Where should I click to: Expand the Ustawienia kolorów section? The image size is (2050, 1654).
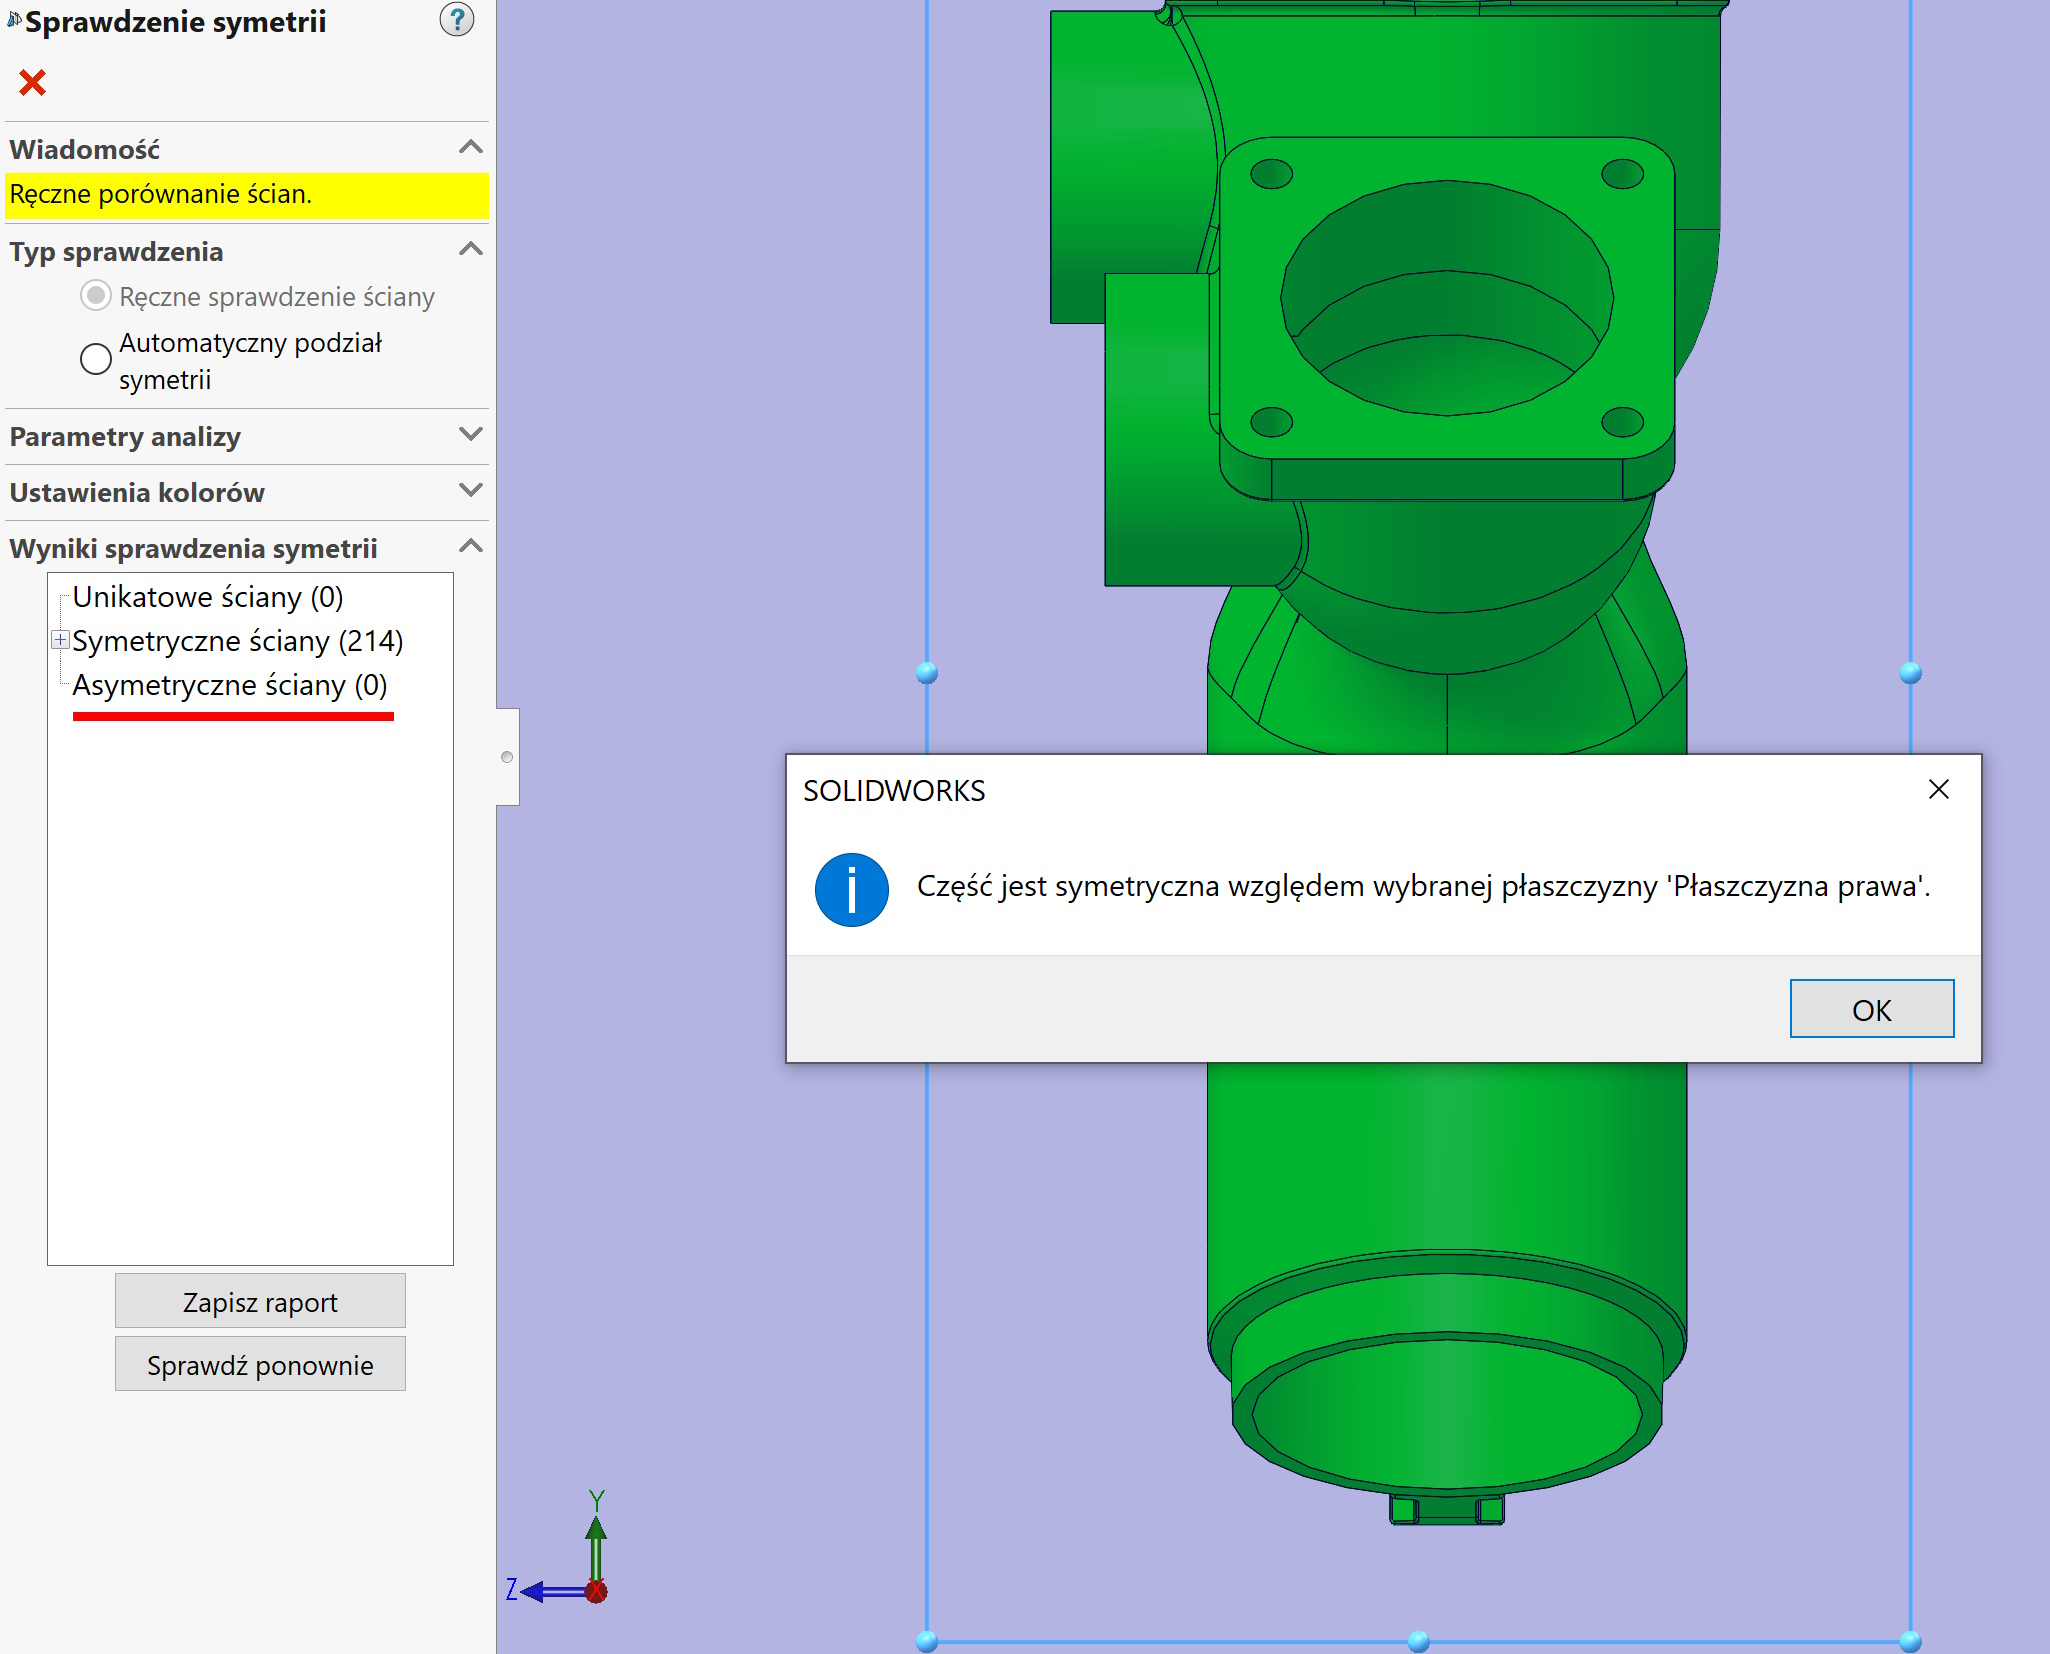(x=470, y=491)
